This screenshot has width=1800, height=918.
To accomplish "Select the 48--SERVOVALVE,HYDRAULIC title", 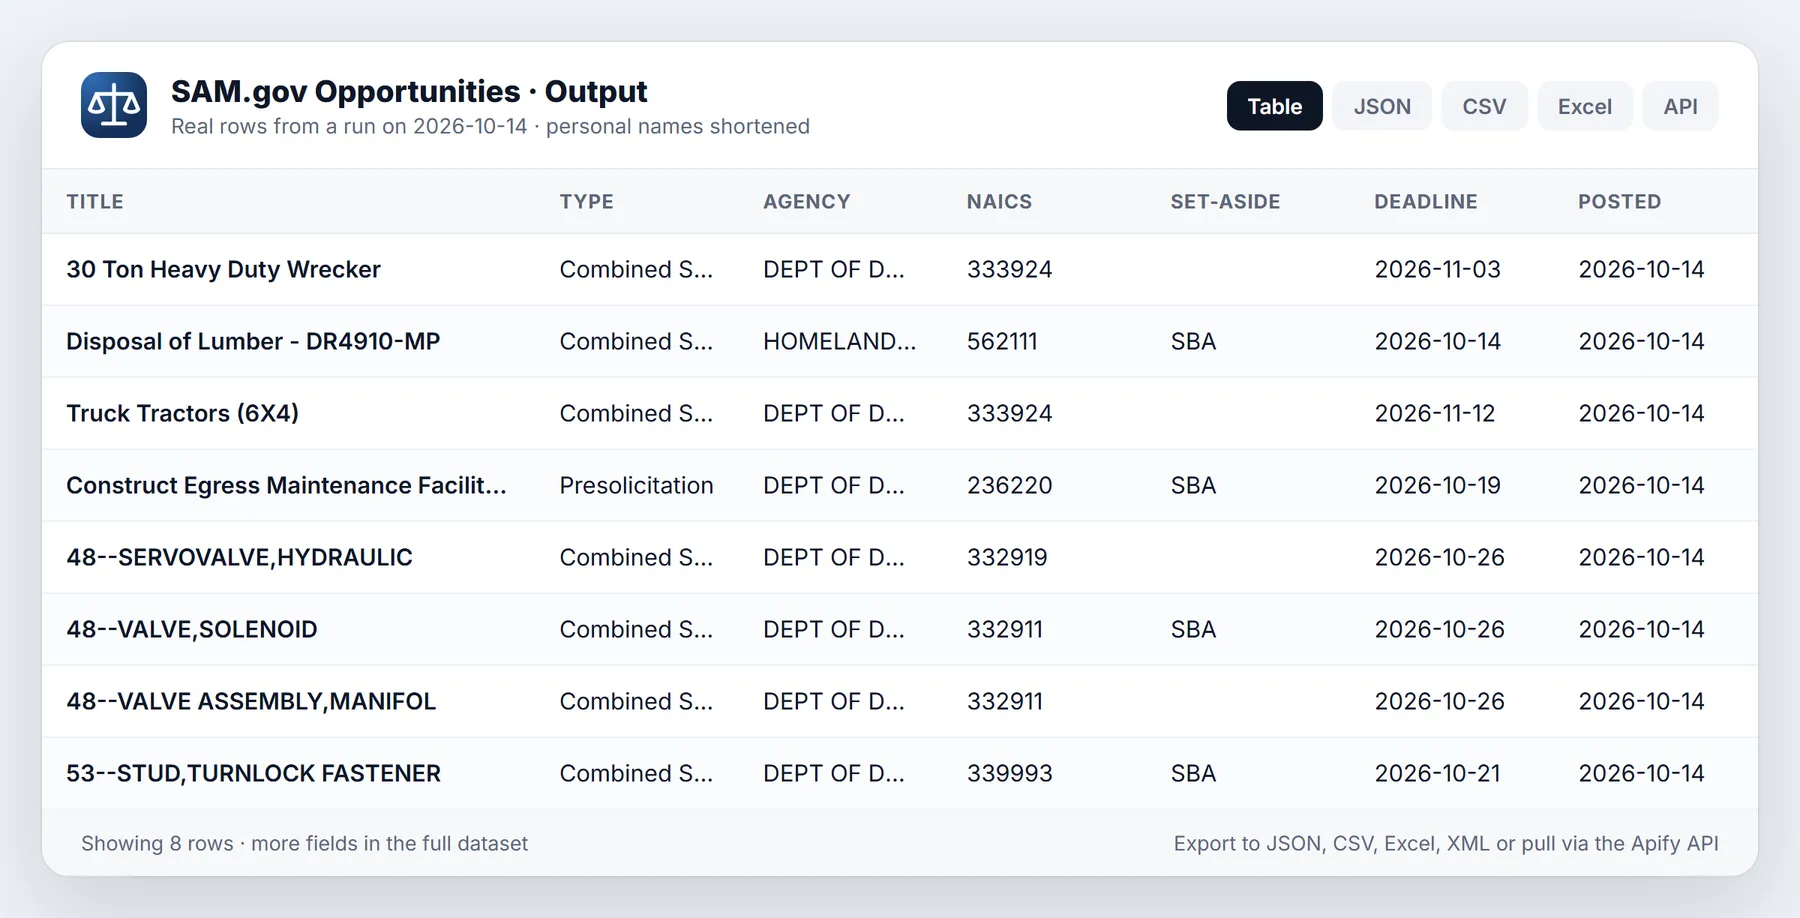I will point(239,557).
